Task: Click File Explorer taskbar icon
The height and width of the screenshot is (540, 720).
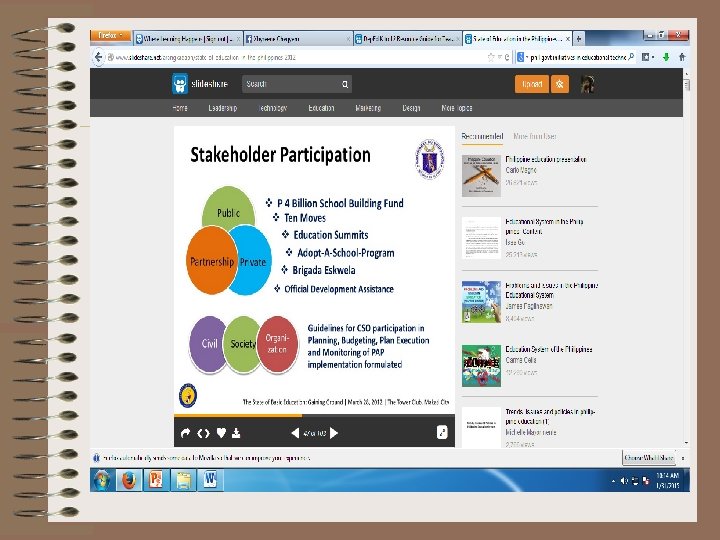Action: 183,480
